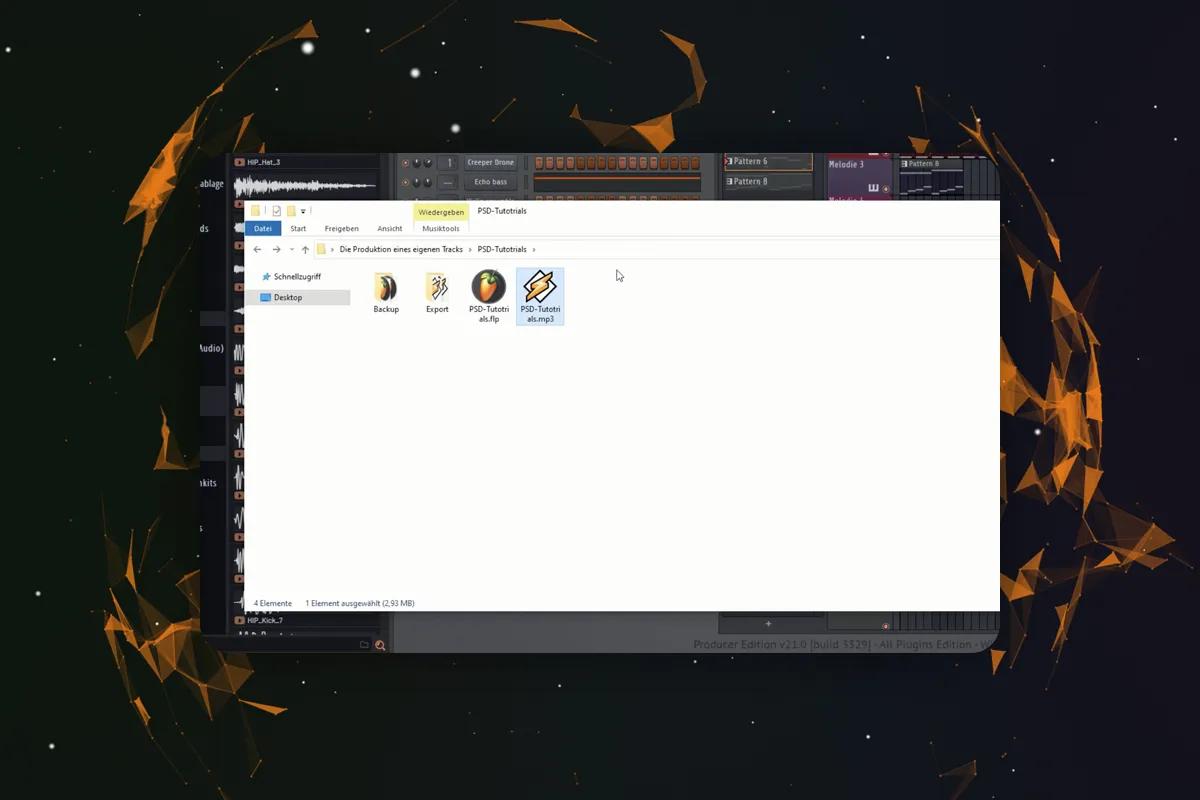Select Pattern 6 in the pattern picker
The image size is (1200, 800).
(x=767, y=162)
